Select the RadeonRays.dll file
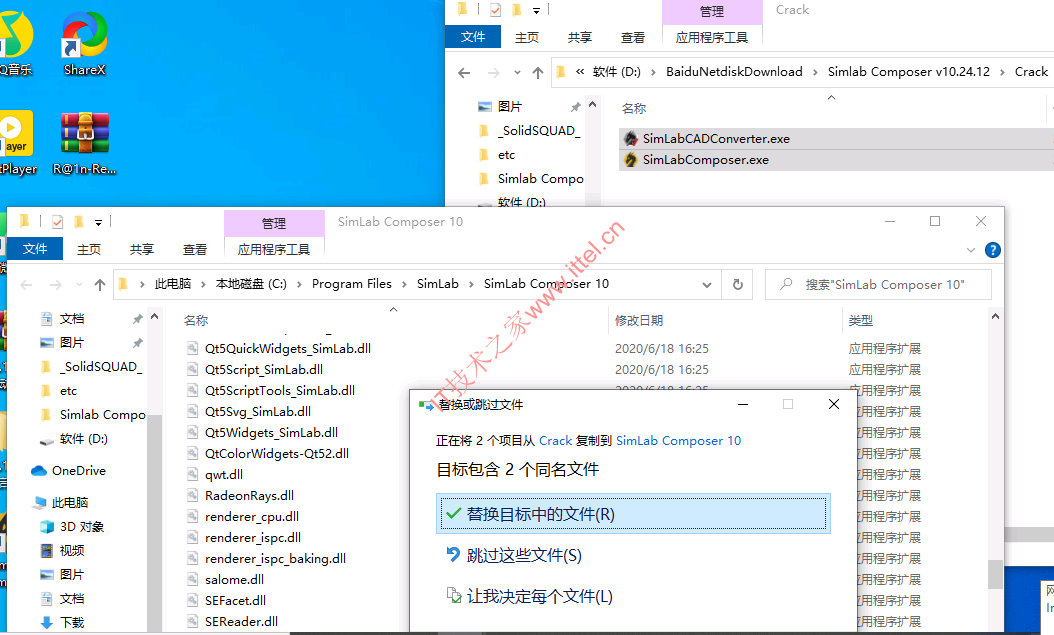Image resolution: width=1054 pixels, height=635 pixels. click(x=249, y=495)
